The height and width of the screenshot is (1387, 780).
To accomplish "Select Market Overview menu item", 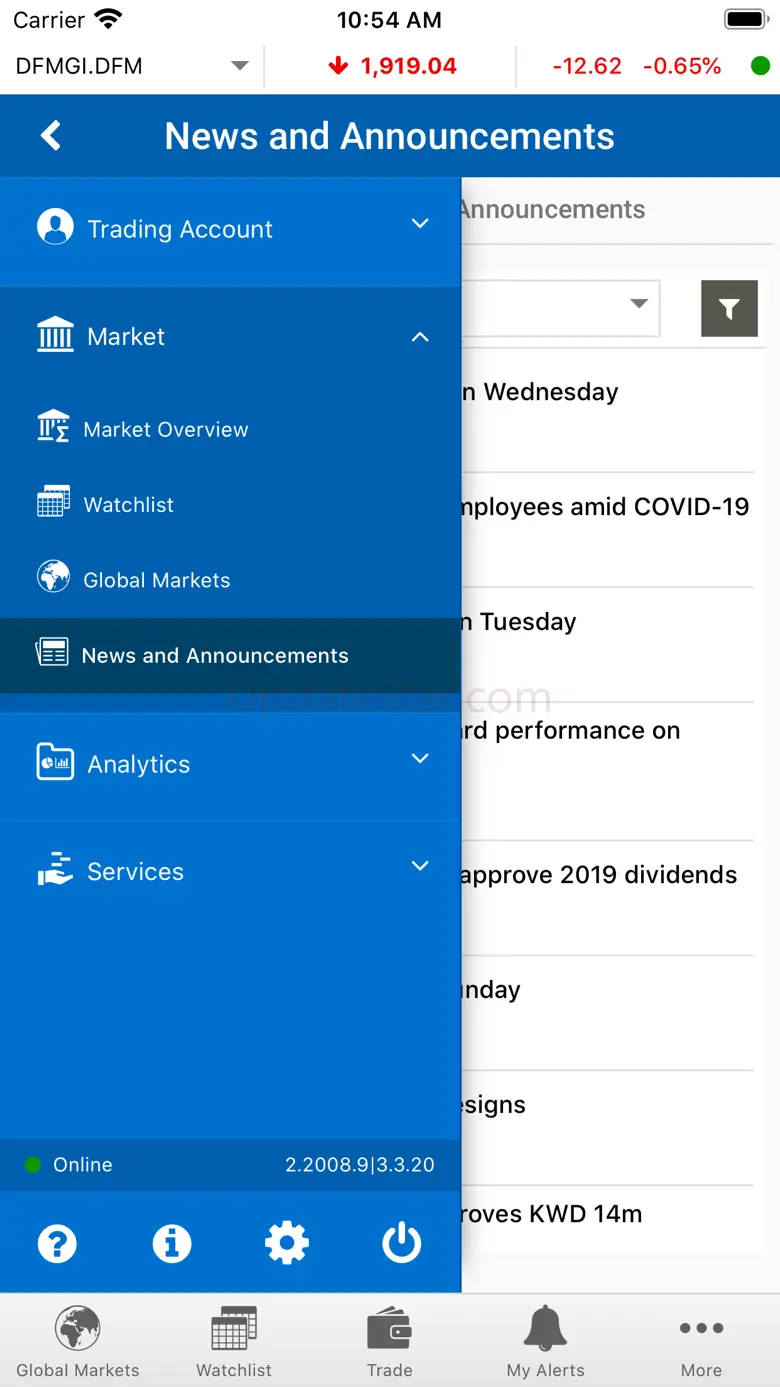I will point(166,430).
